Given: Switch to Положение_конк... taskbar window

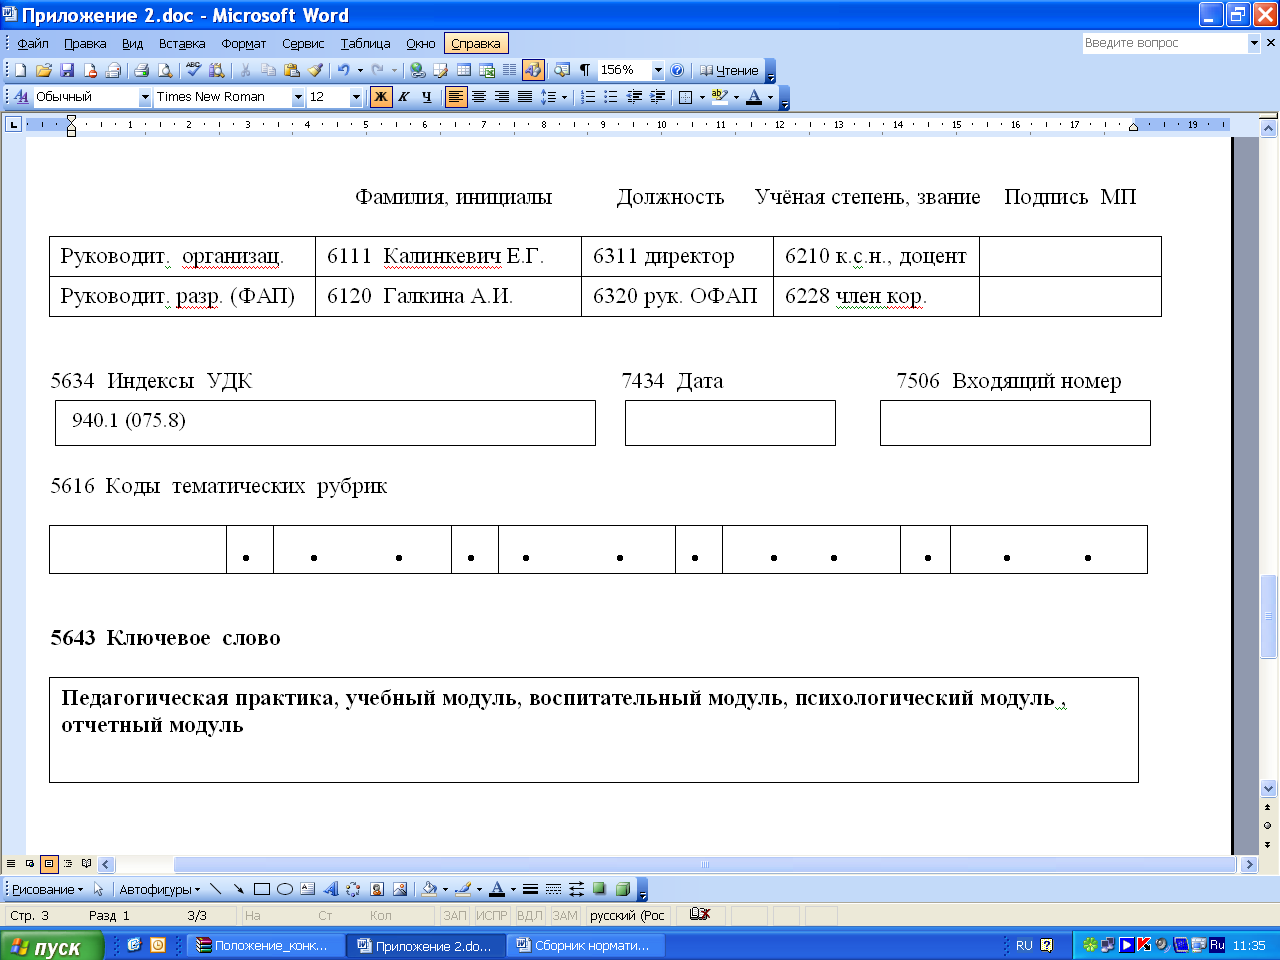Looking at the screenshot, I should click(266, 946).
